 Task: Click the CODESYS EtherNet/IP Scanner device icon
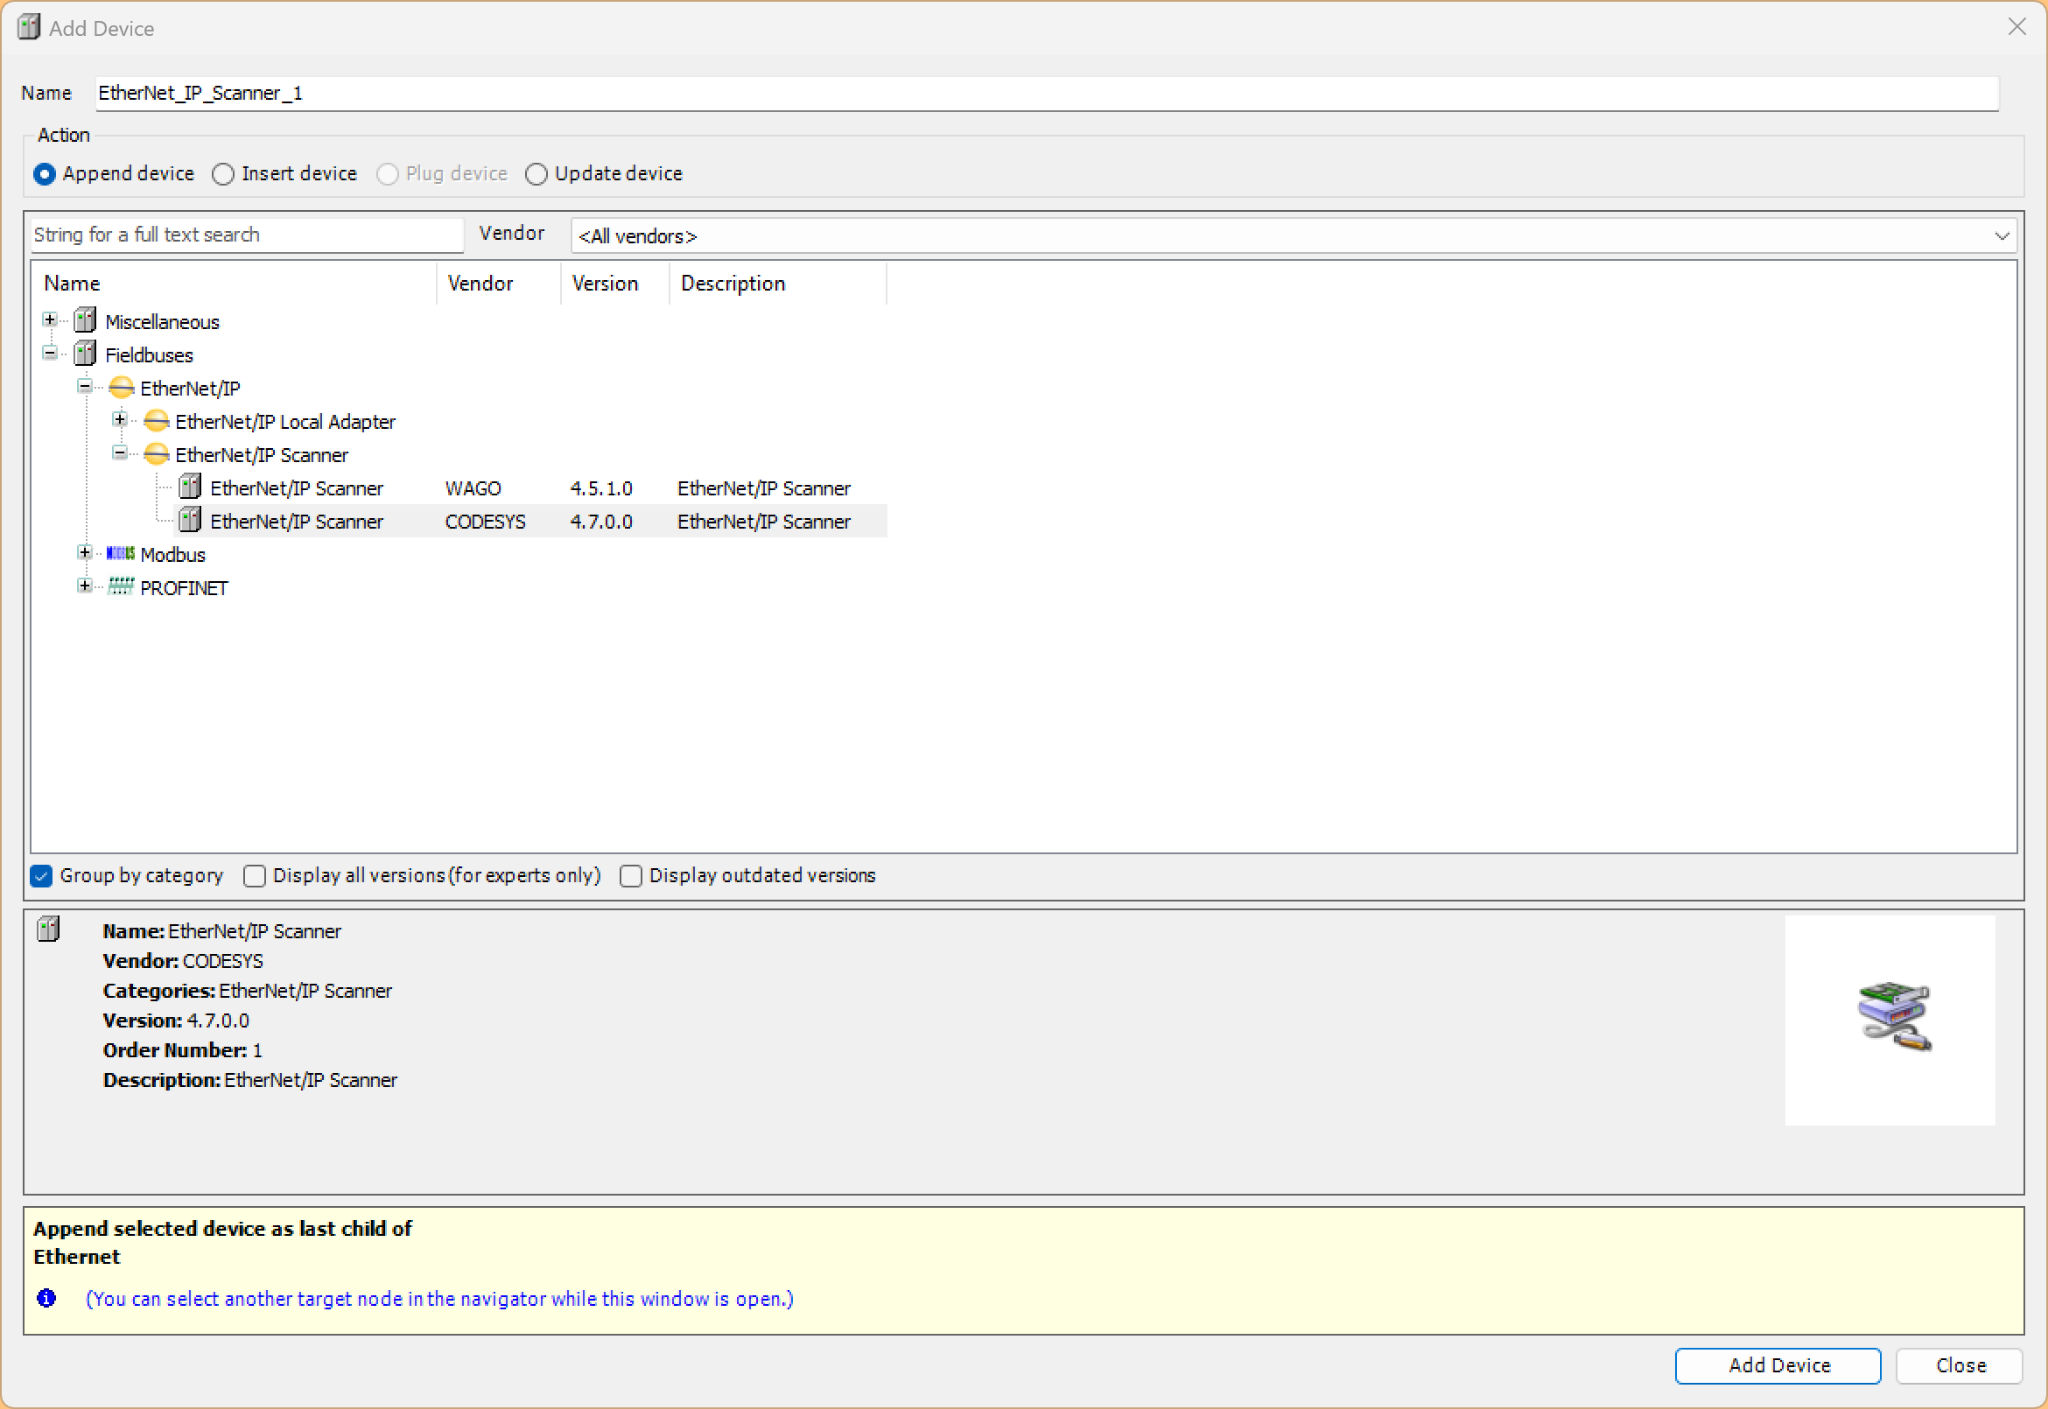190,521
